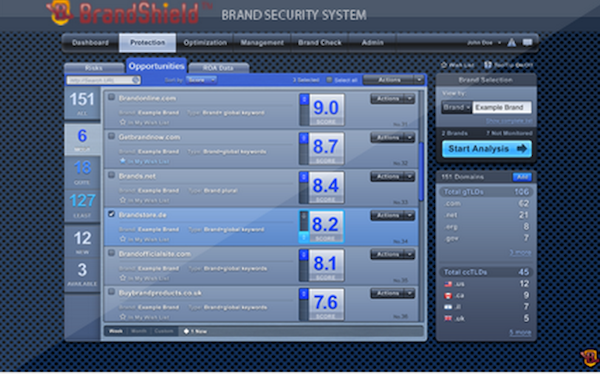The height and width of the screenshot is (374, 600).
Task: Open the John Doe user menu
Action: [484, 43]
